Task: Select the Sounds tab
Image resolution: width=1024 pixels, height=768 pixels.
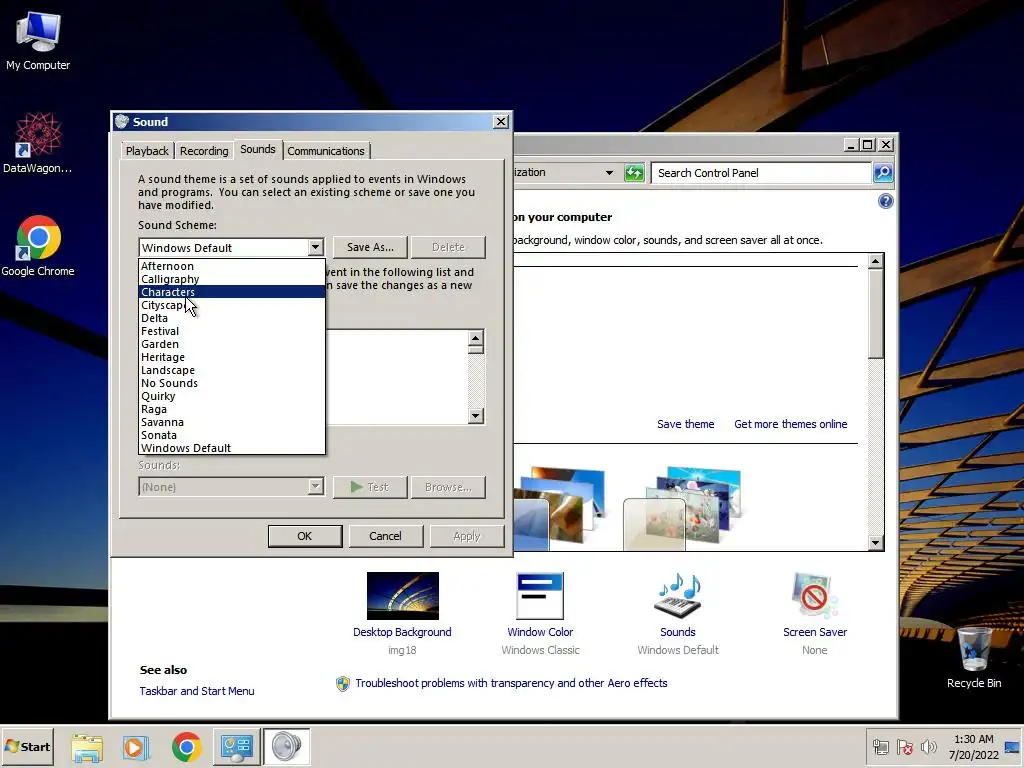Action: [257, 149]
